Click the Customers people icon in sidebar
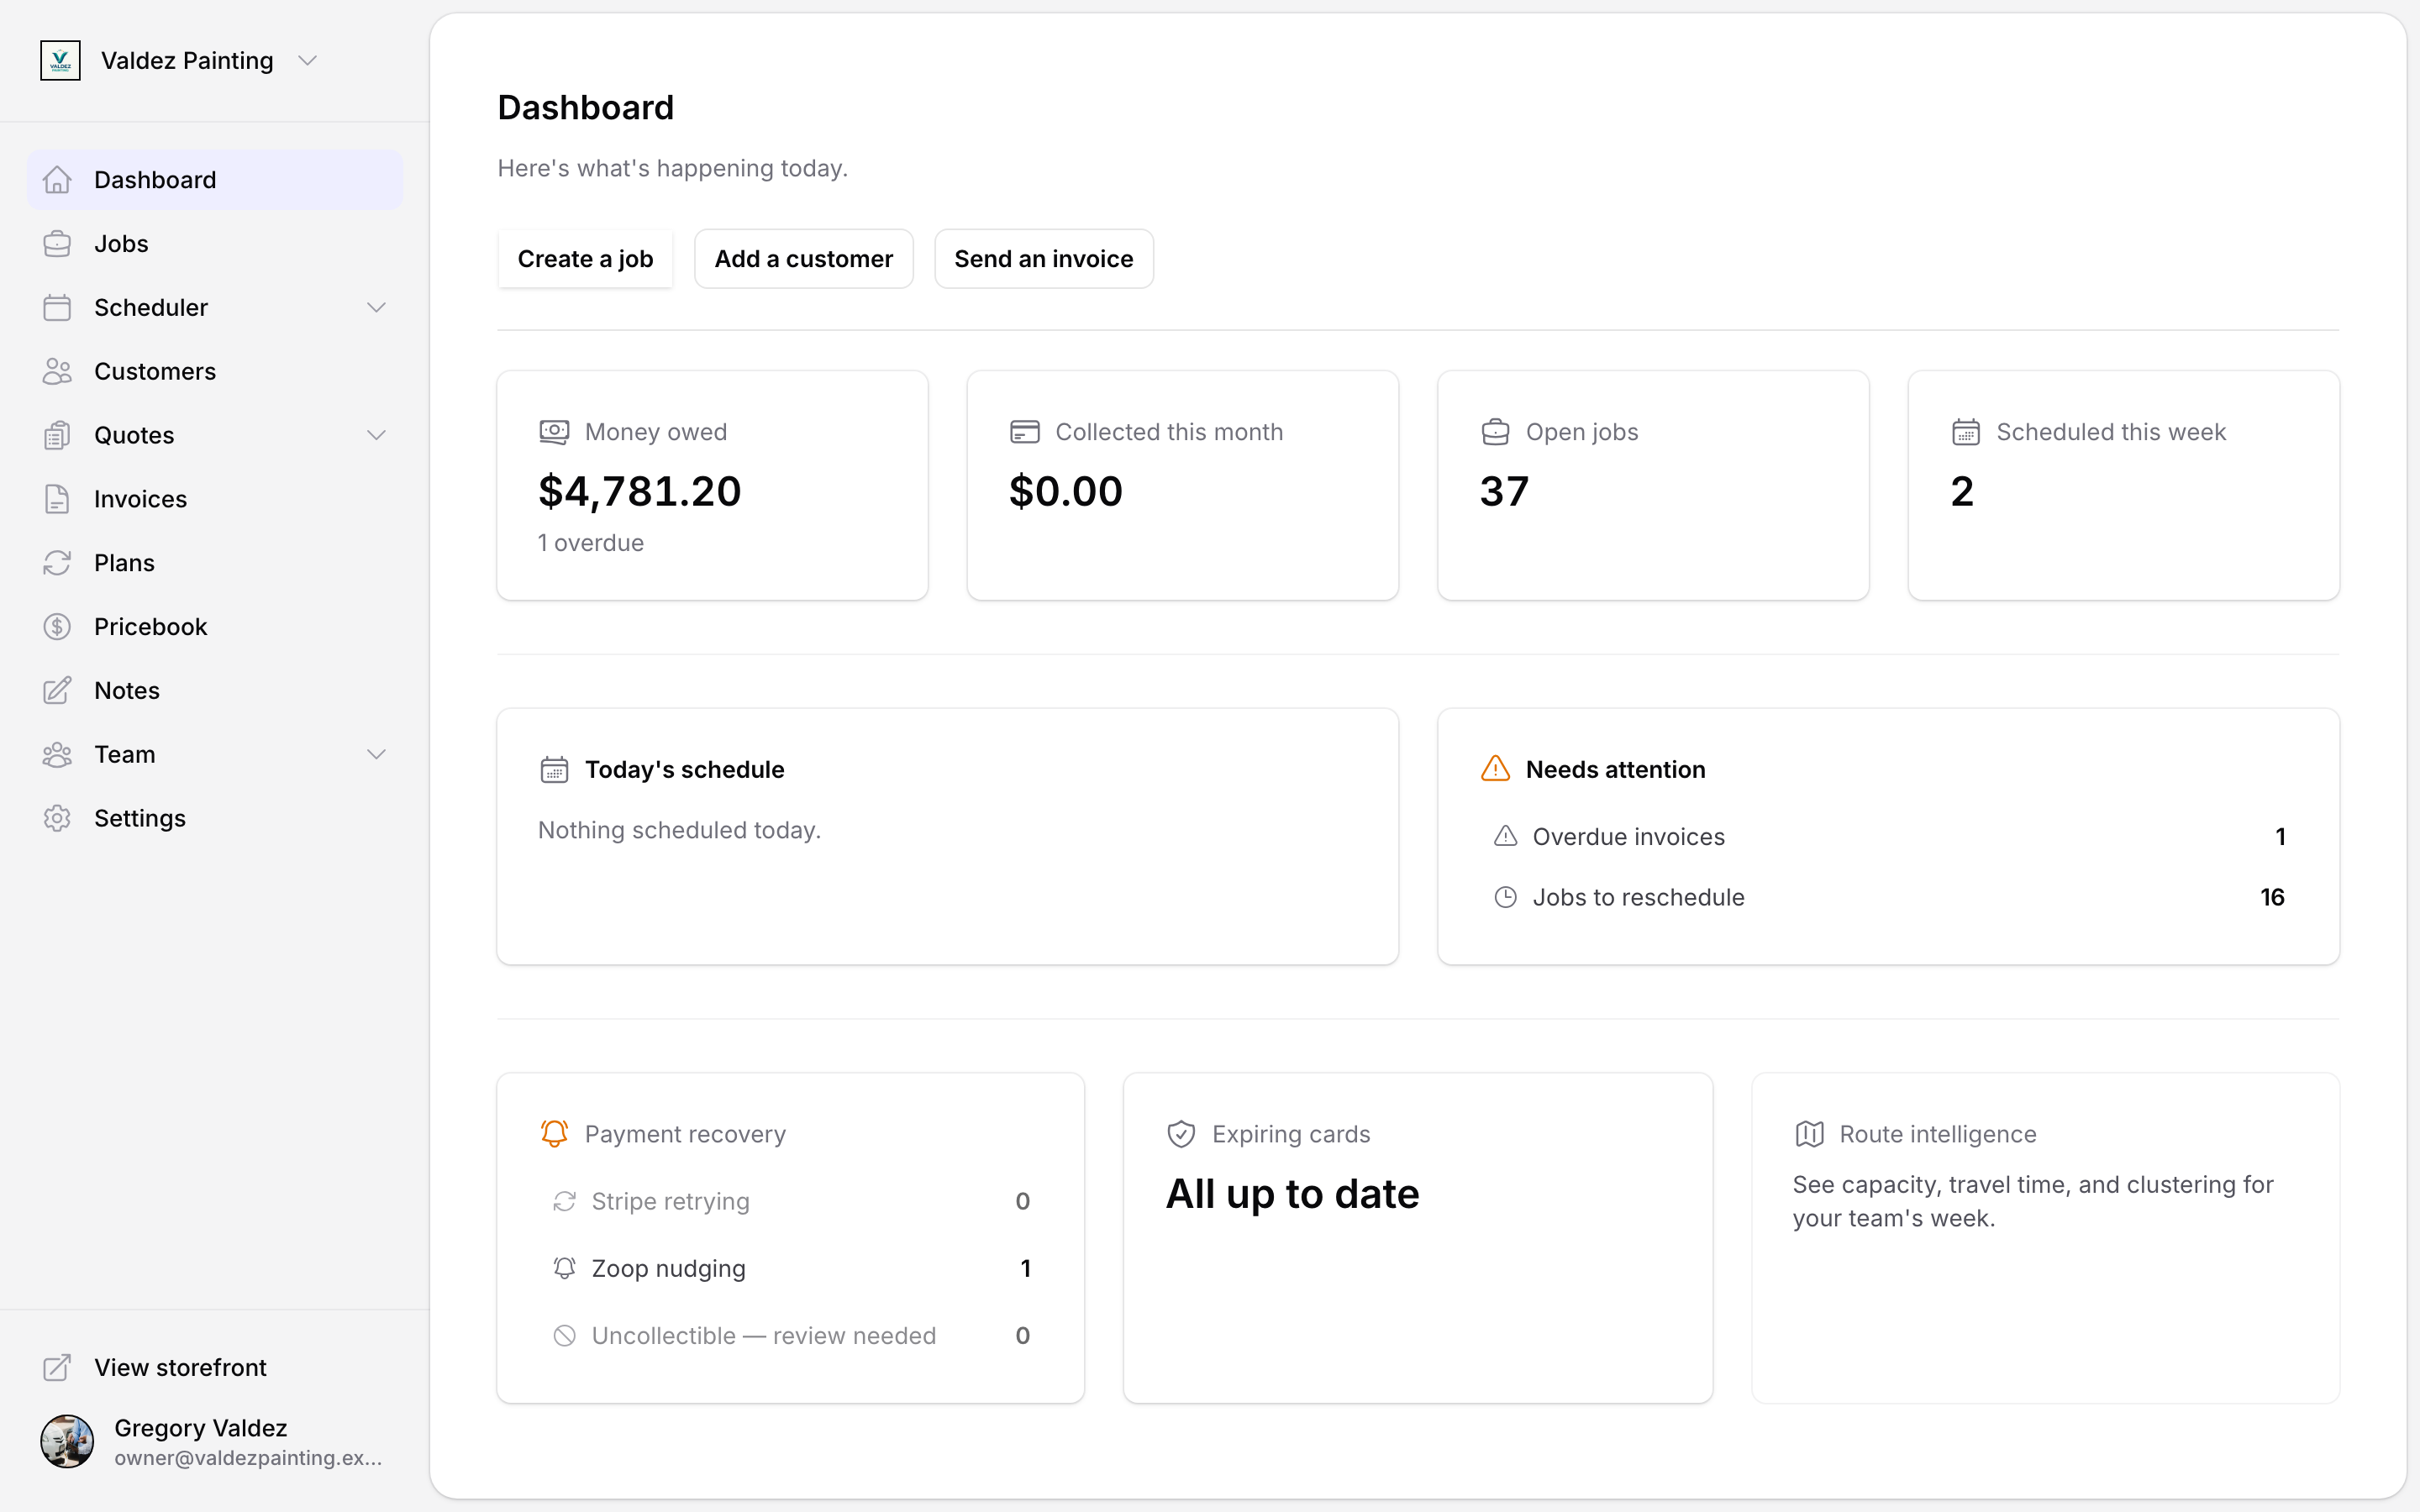Viewport: 2420px width, 1512px height. pos(57,372)
